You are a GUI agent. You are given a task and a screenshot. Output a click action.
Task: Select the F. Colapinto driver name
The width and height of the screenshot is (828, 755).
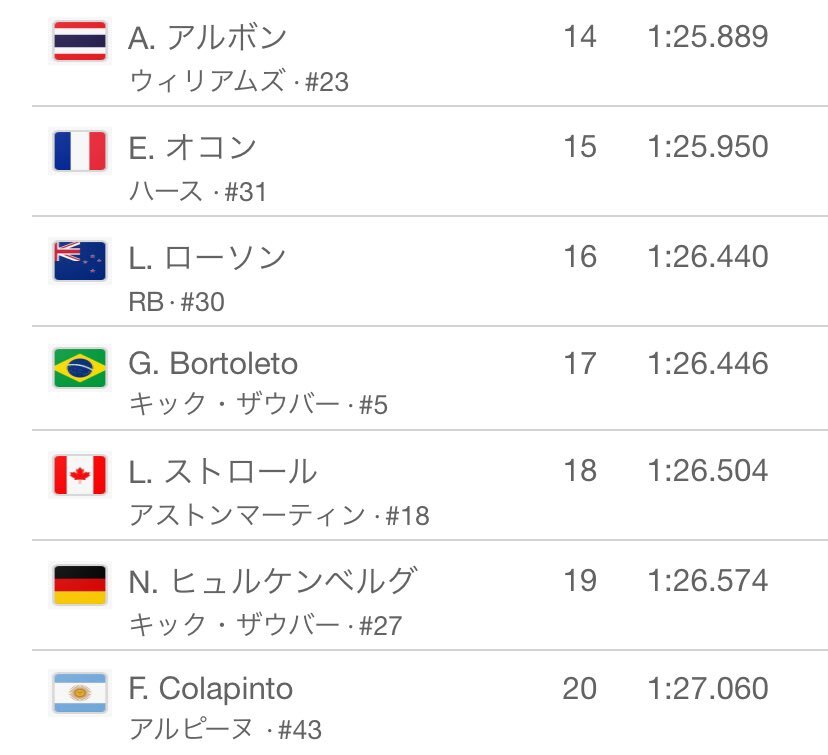[210, 690]
